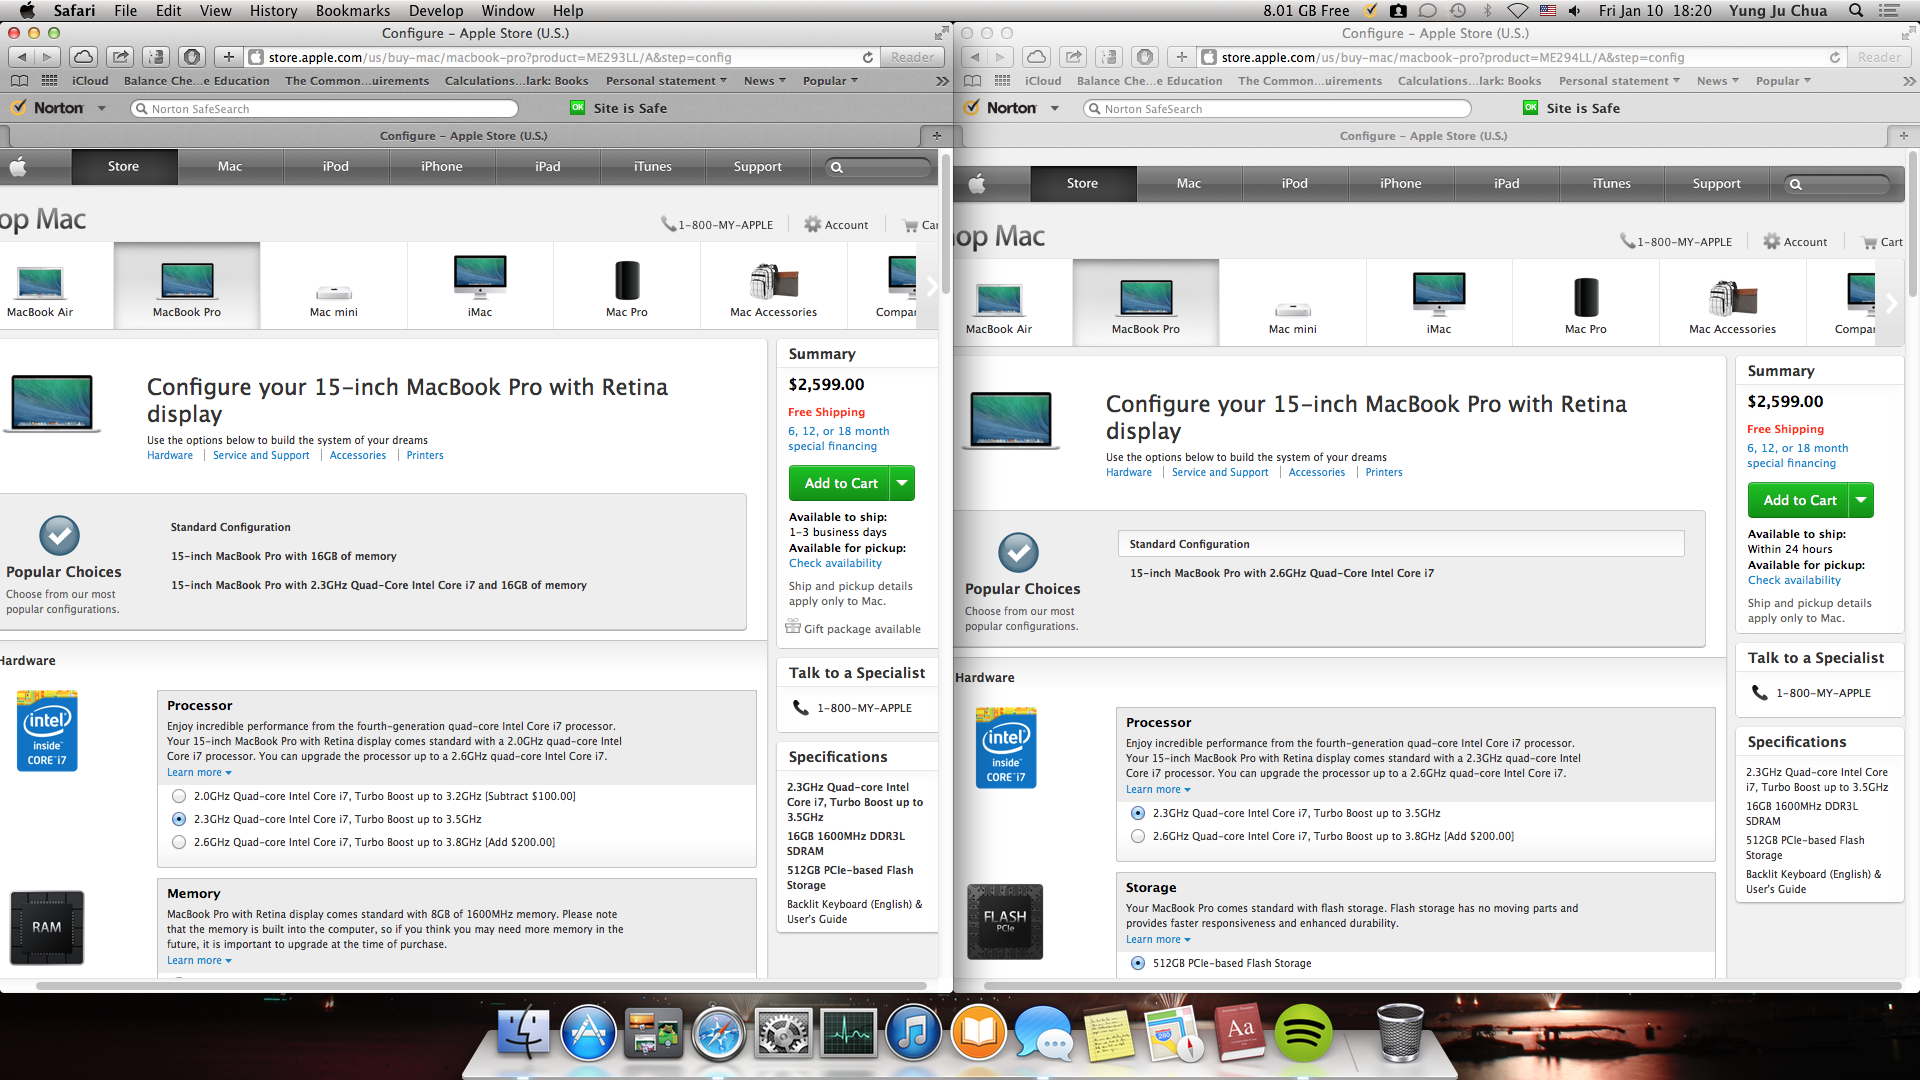Open the Spotify icon in the Dock
The height and width of the screenshot is (1080, 1920).
point(1304,1033)
